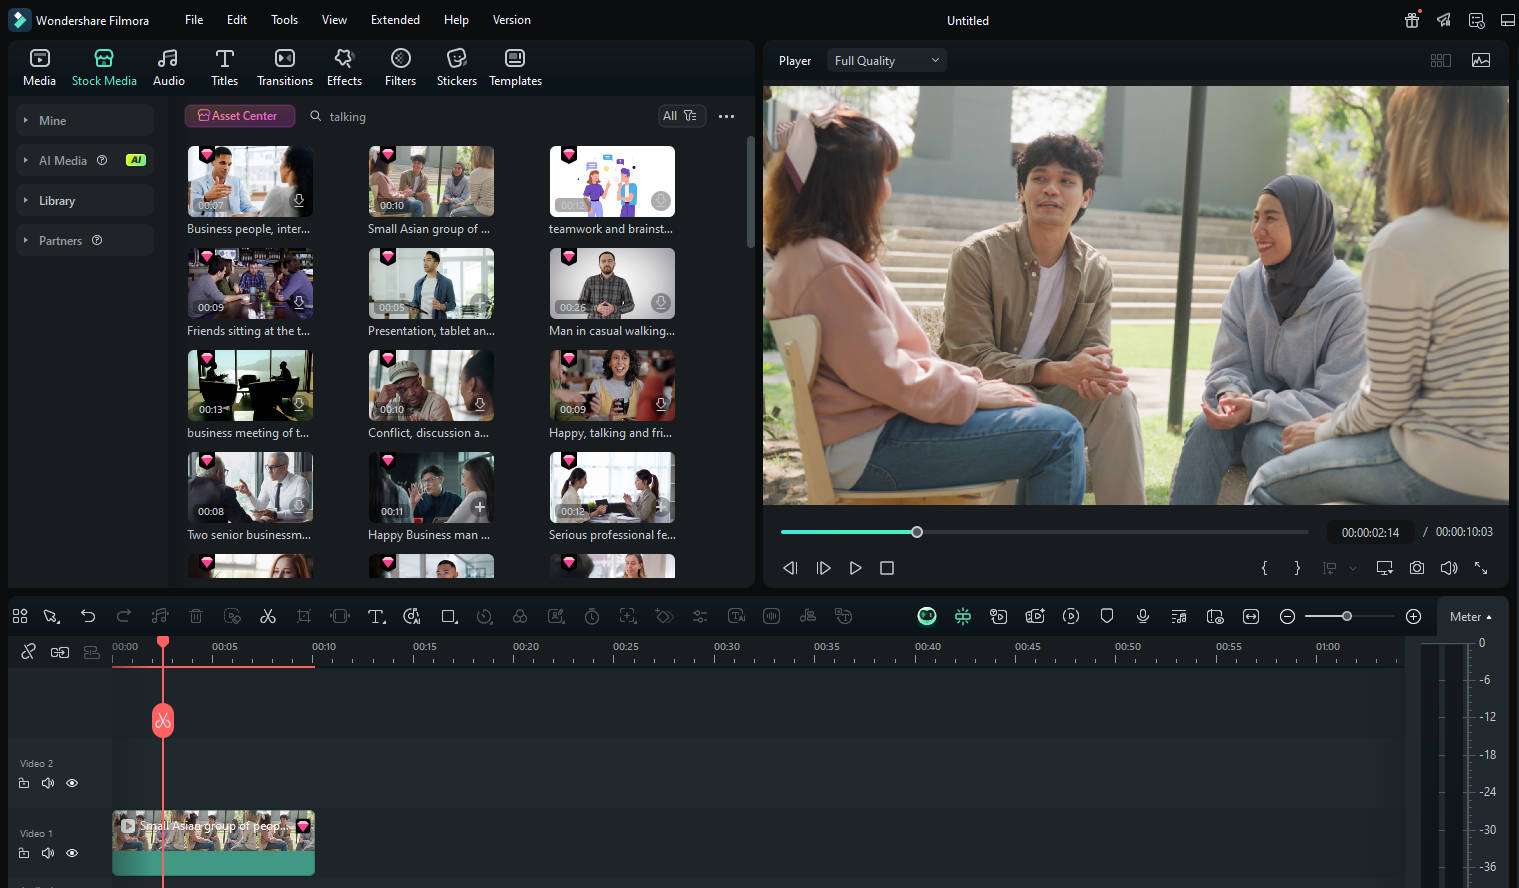Click the marker shield icon
1519x888 pixels.
point(1107,616)
